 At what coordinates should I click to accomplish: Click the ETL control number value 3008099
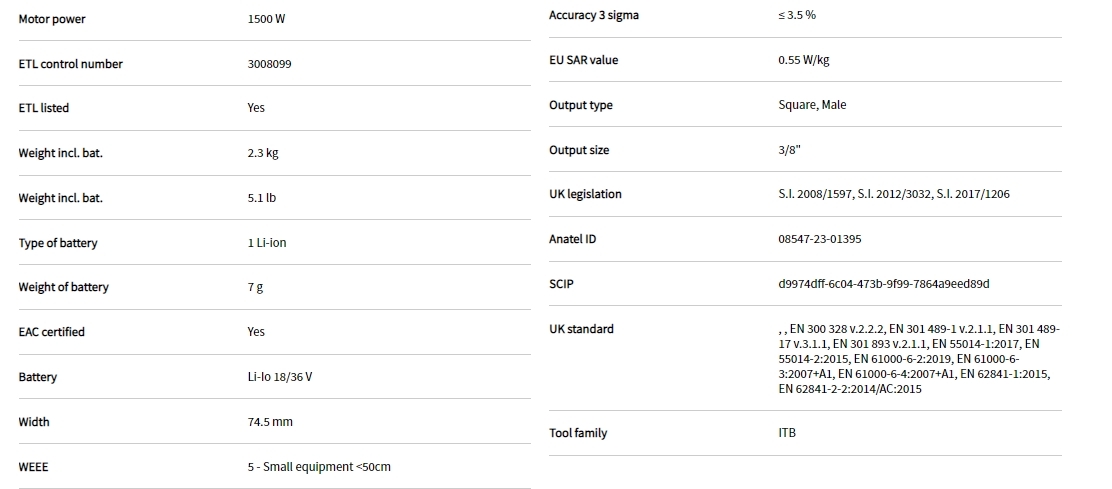pyautogui.click(x=269, y=64)
